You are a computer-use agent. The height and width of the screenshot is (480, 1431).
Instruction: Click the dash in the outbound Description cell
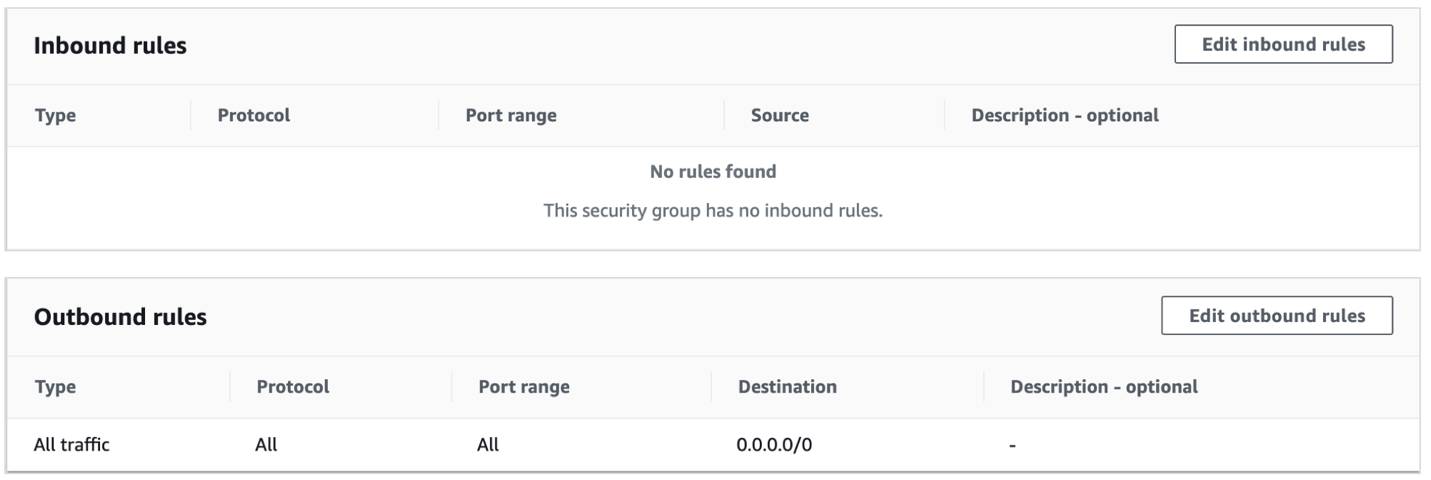(x=1013, y=446)
